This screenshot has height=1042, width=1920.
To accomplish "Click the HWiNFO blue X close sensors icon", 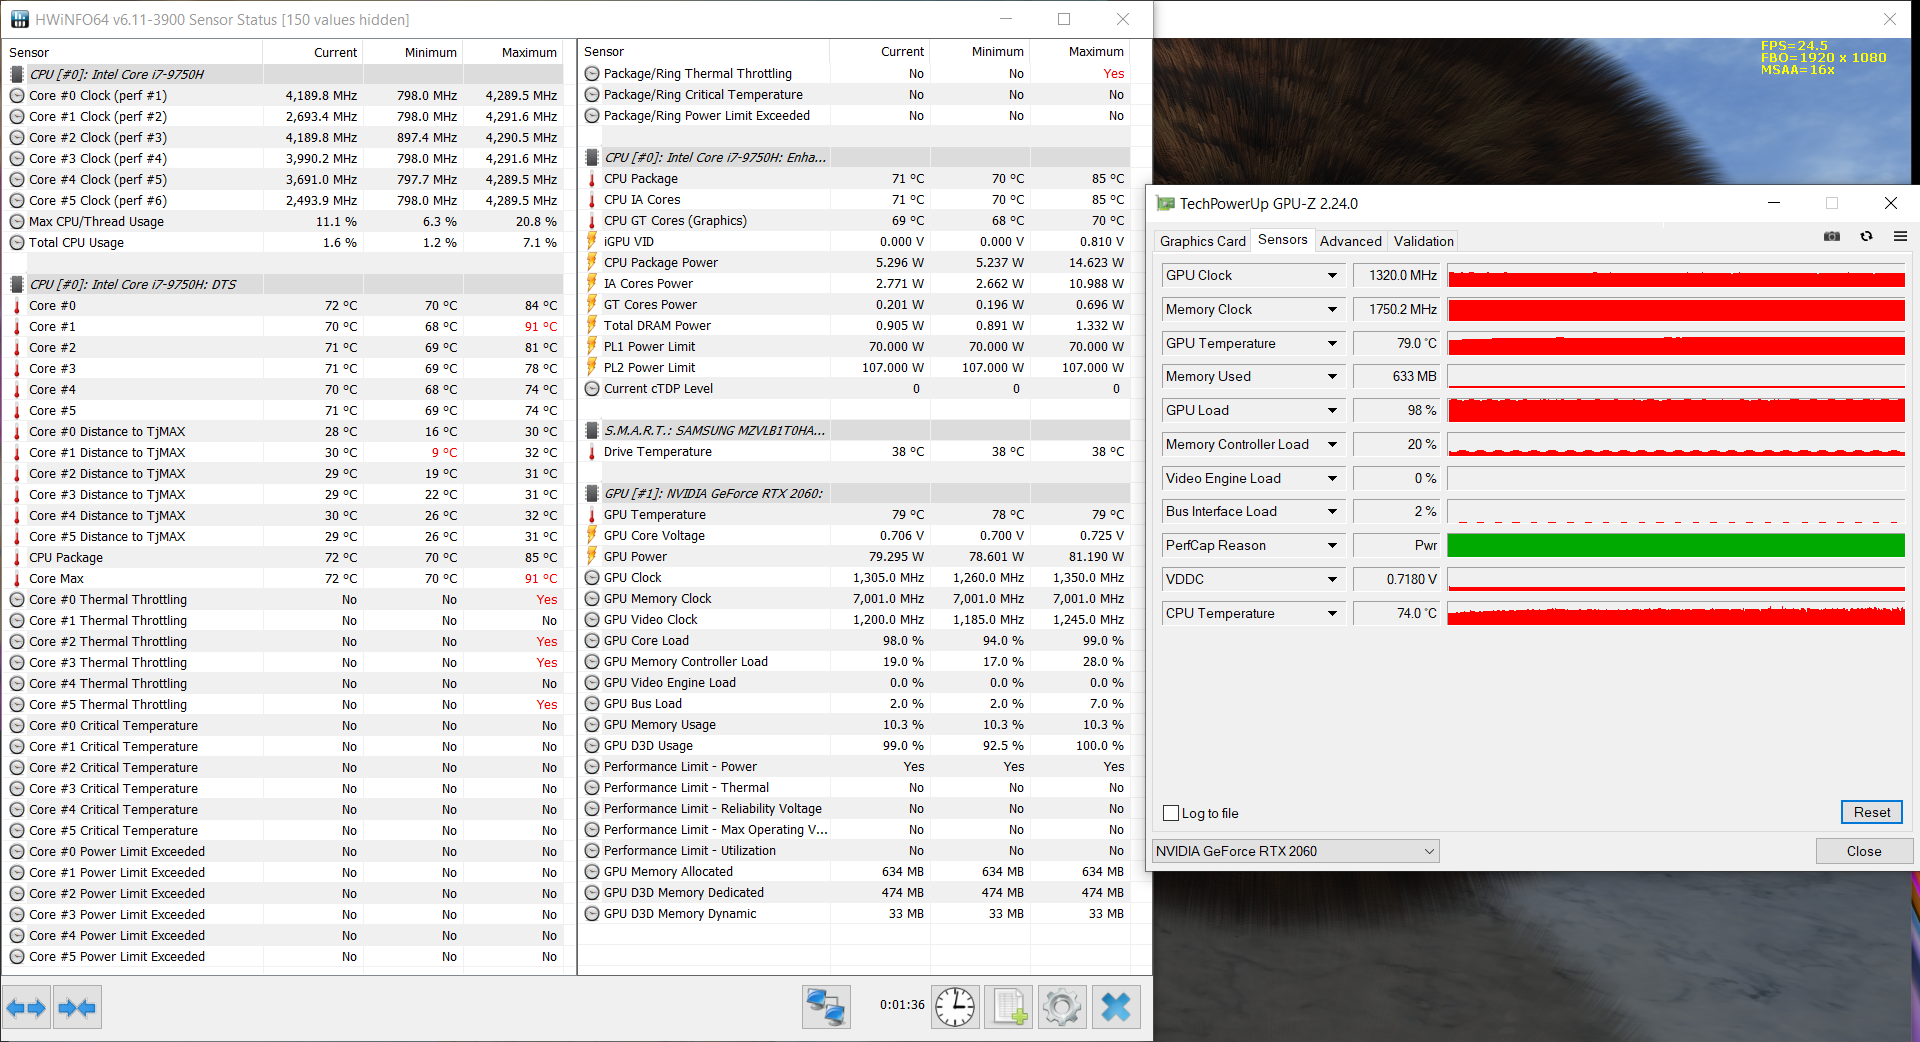I will point(1116,1007).
